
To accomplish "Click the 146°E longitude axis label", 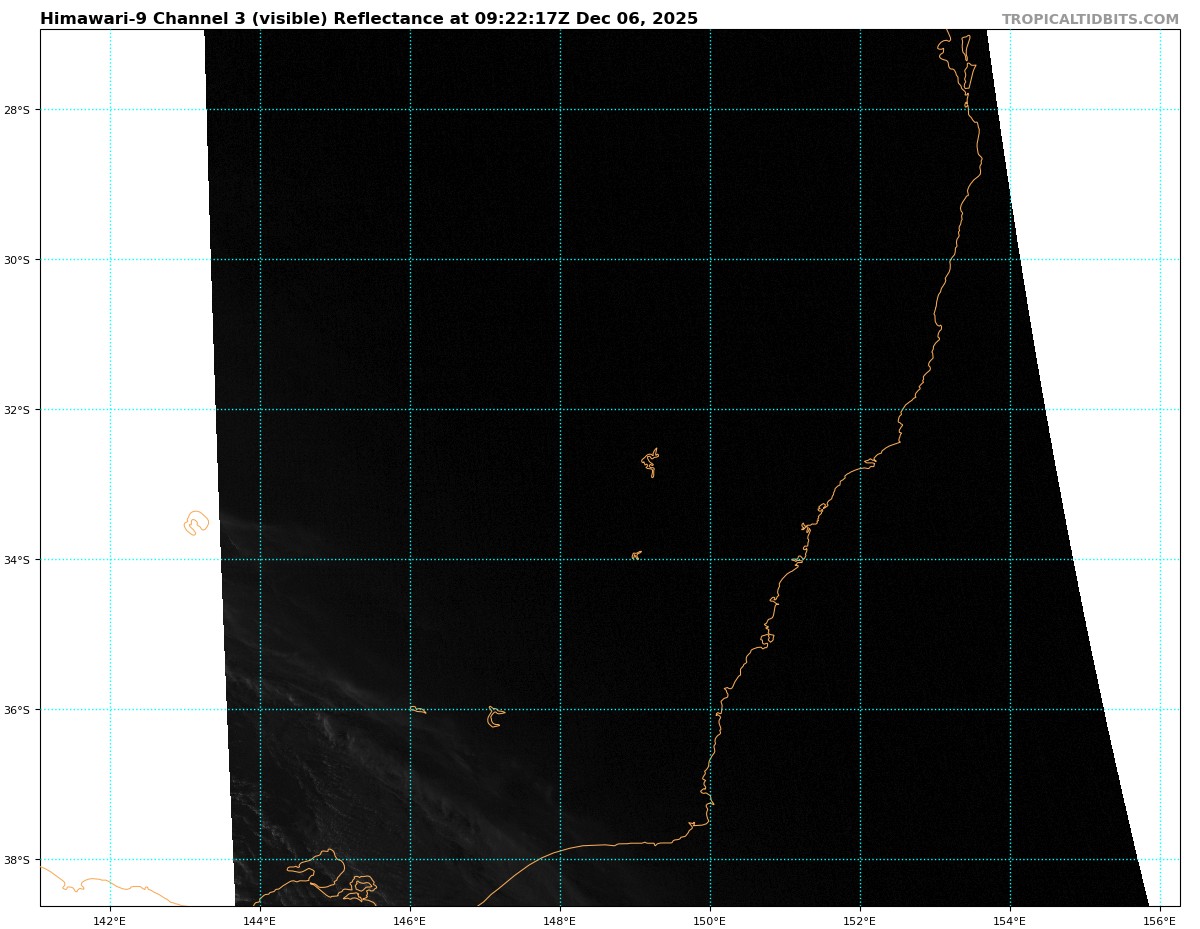I will (410, 920).
